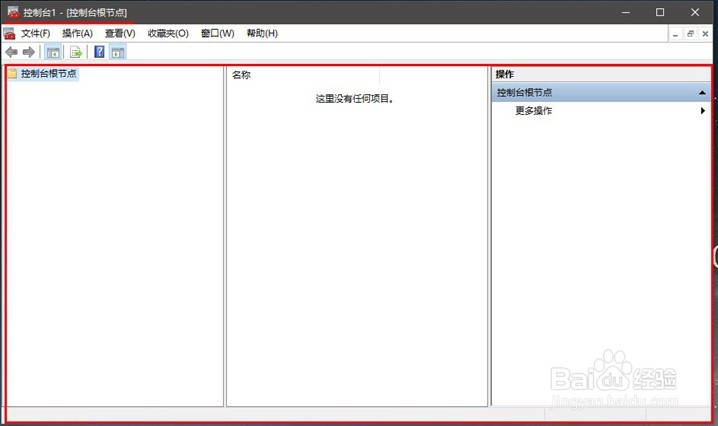The image size is (718, 426).
Task: Select 控制台根节点 in the console tree
Action: 49,74
